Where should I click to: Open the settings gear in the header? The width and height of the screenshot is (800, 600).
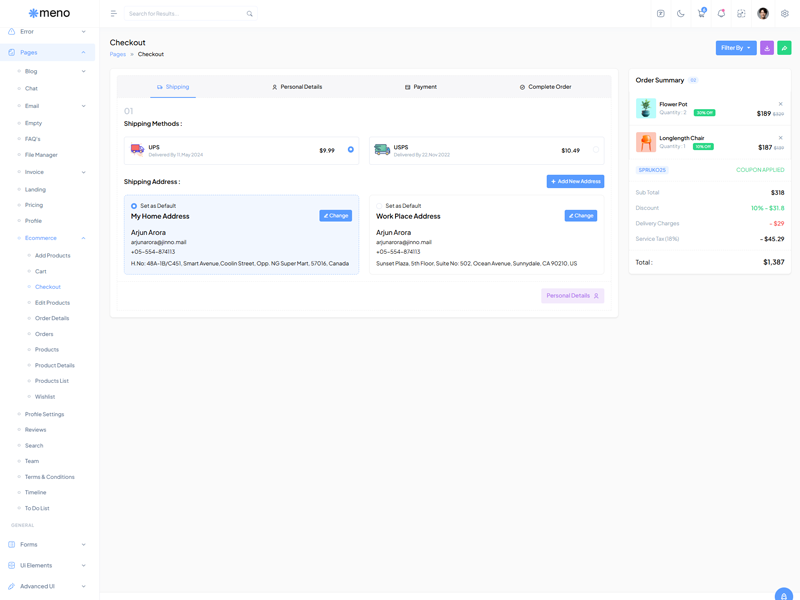tap(785, 14)
